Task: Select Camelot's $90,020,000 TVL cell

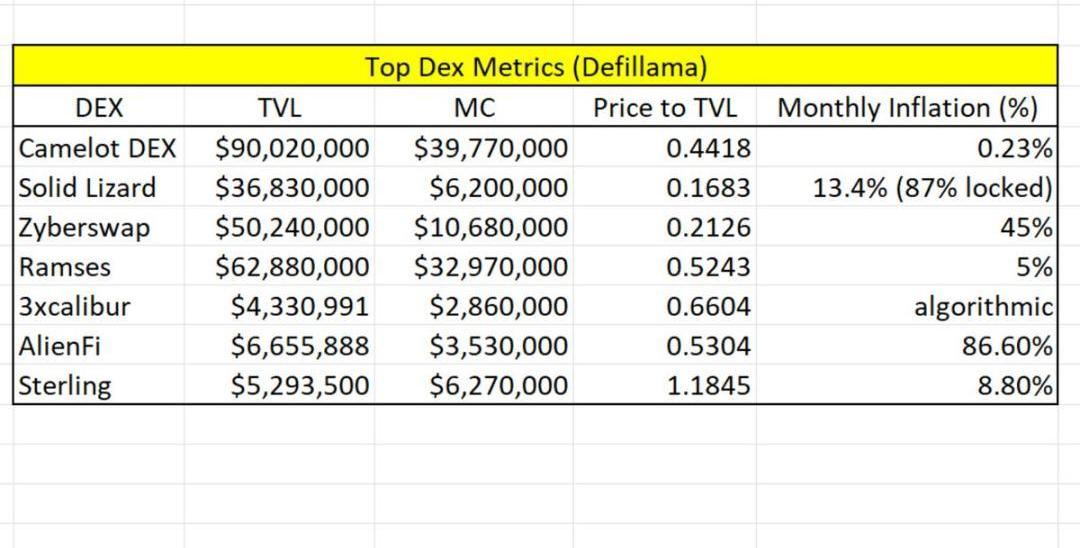Action: tap(292, 149)
